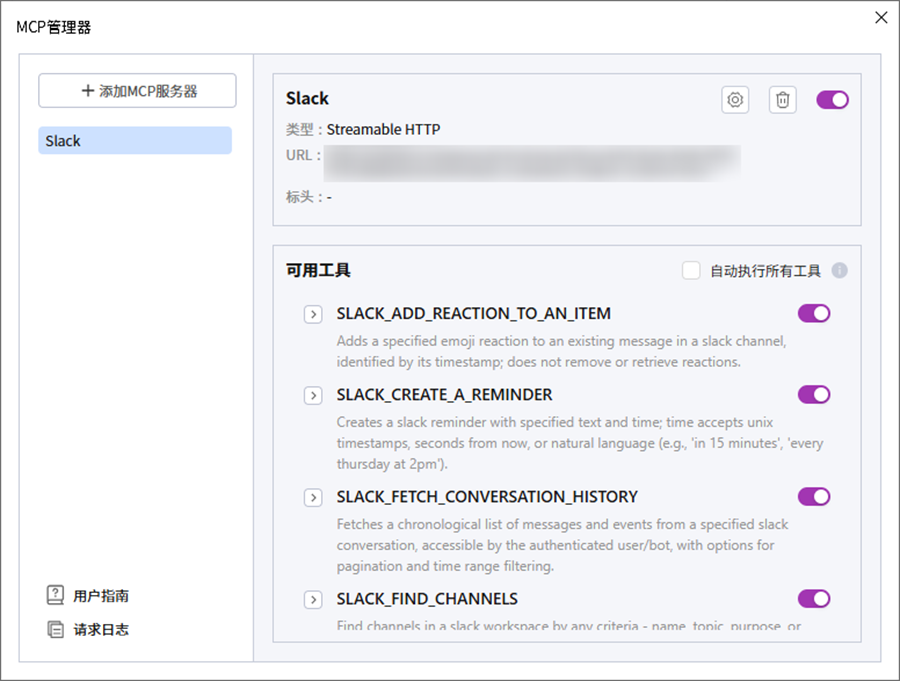This screenshot has width=900, height=681.
Task: Toggle off SLACK_ADD_REACTION_TO_AN_ITEM tool
Action: coord(814,314)
